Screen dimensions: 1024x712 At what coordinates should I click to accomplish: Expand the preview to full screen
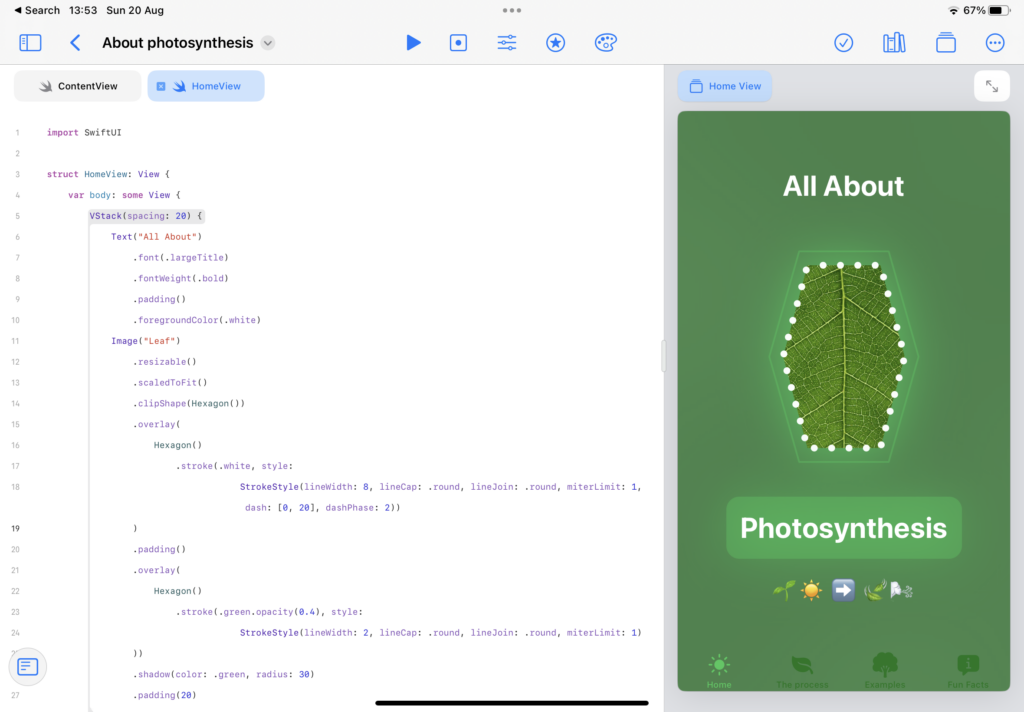tap(991, 86)
